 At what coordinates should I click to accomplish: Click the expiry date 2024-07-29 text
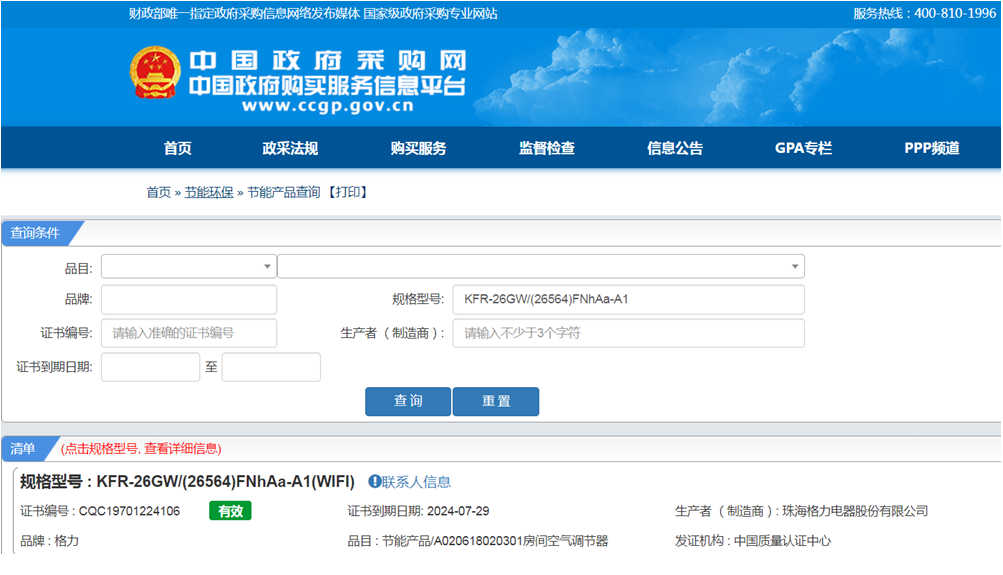pos(458,511)
